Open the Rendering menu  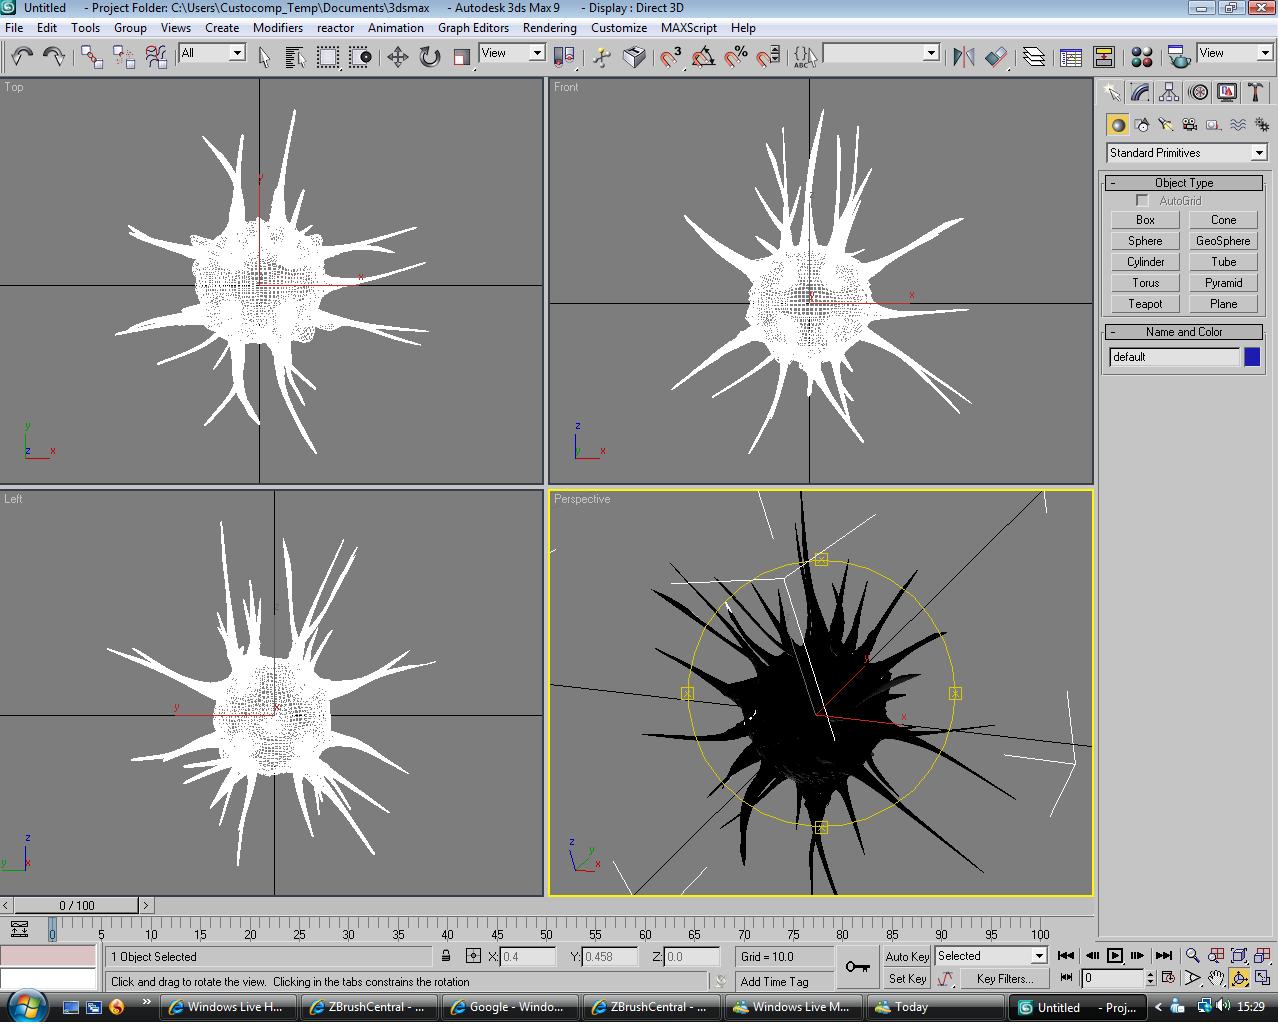click(549, 28)
